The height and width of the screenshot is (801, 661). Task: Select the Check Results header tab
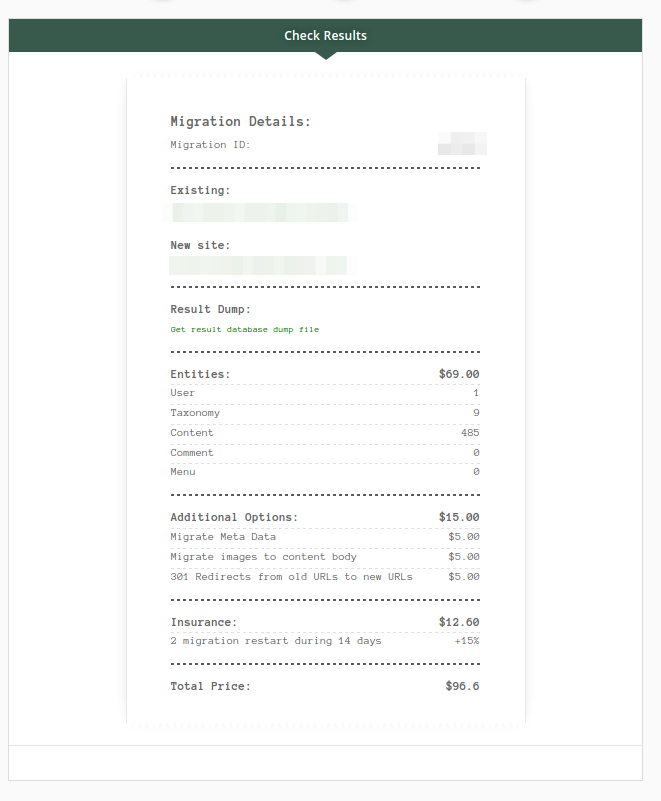point(325,35)
